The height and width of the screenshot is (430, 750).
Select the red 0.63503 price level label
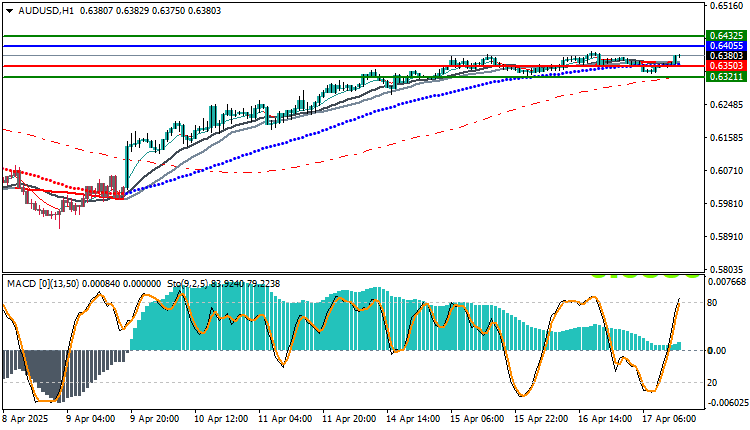[726, 66]
